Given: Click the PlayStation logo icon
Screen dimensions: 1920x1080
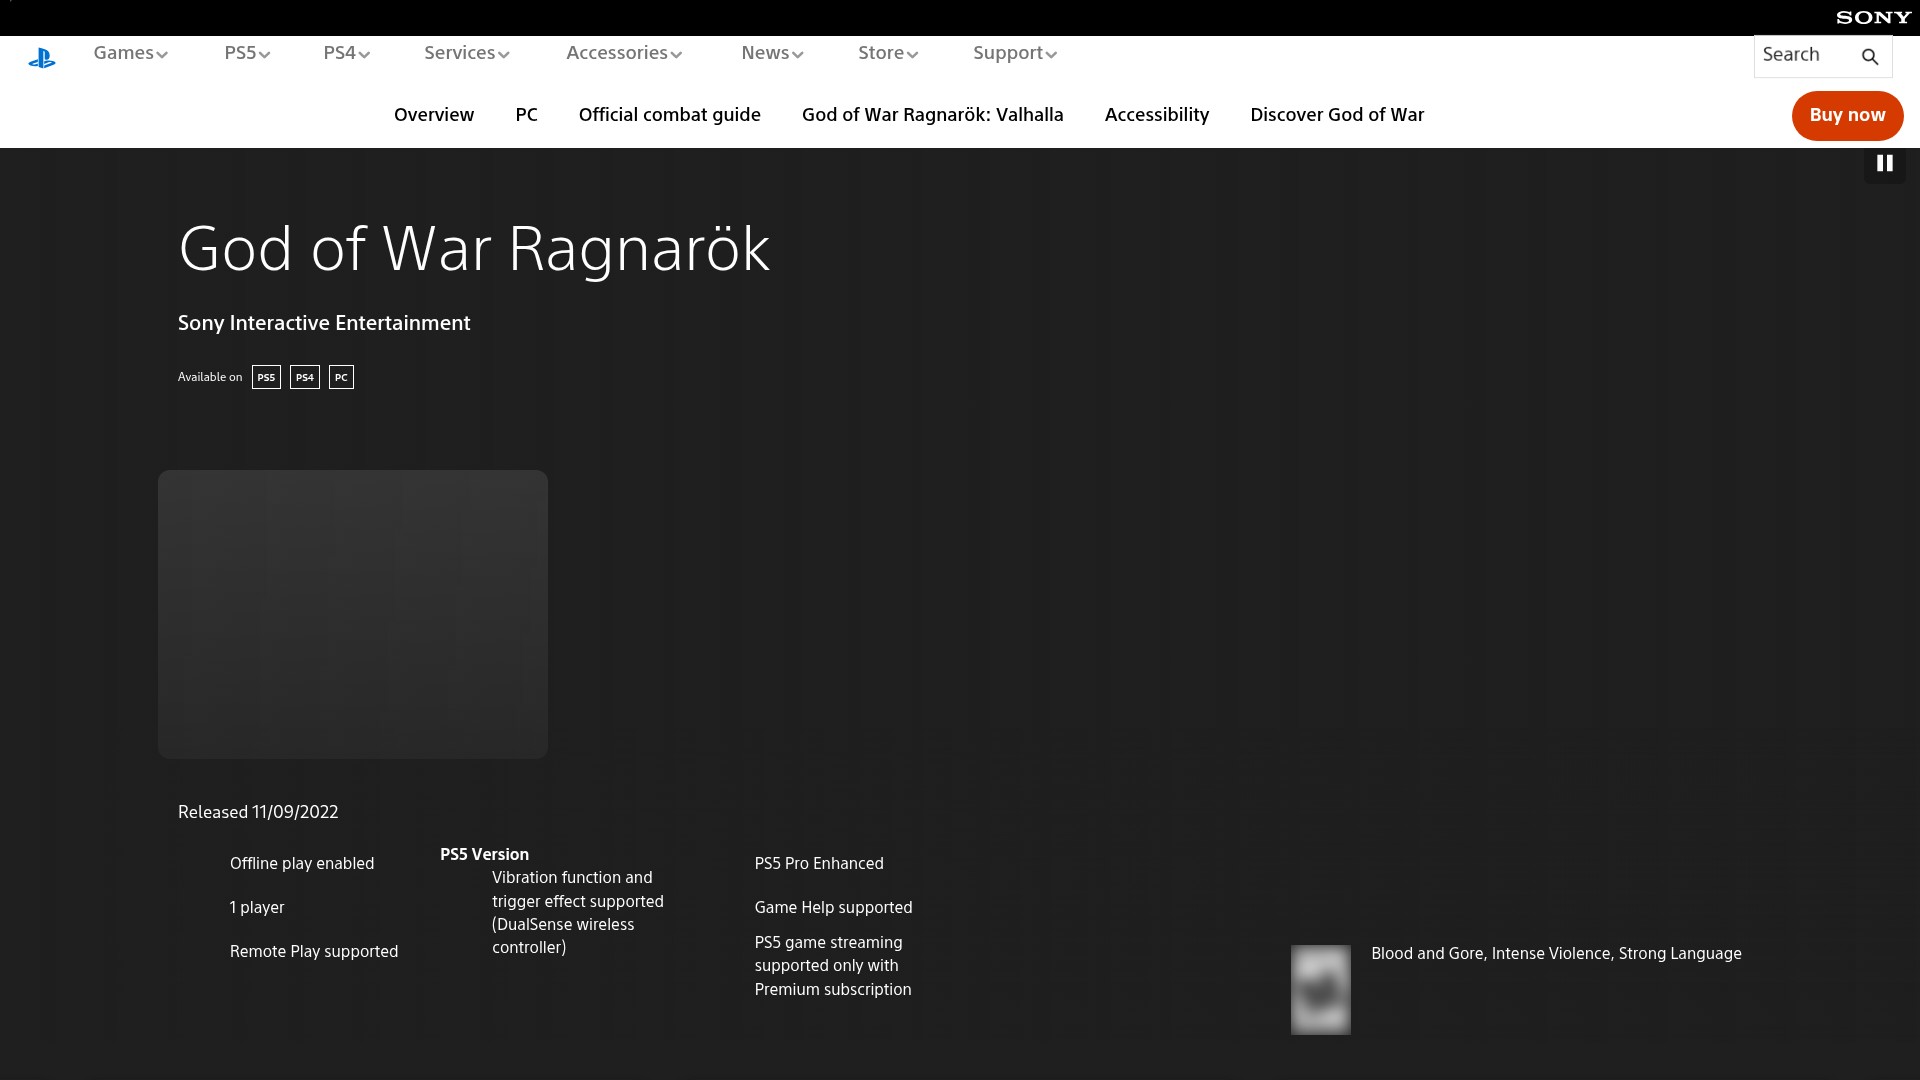Looking at the screenshot, I should pyautogui.click(x=42, y=58).
